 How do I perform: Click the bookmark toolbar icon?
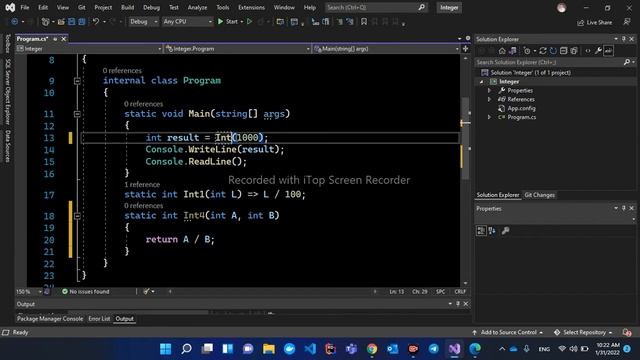(x=364, y=22)
